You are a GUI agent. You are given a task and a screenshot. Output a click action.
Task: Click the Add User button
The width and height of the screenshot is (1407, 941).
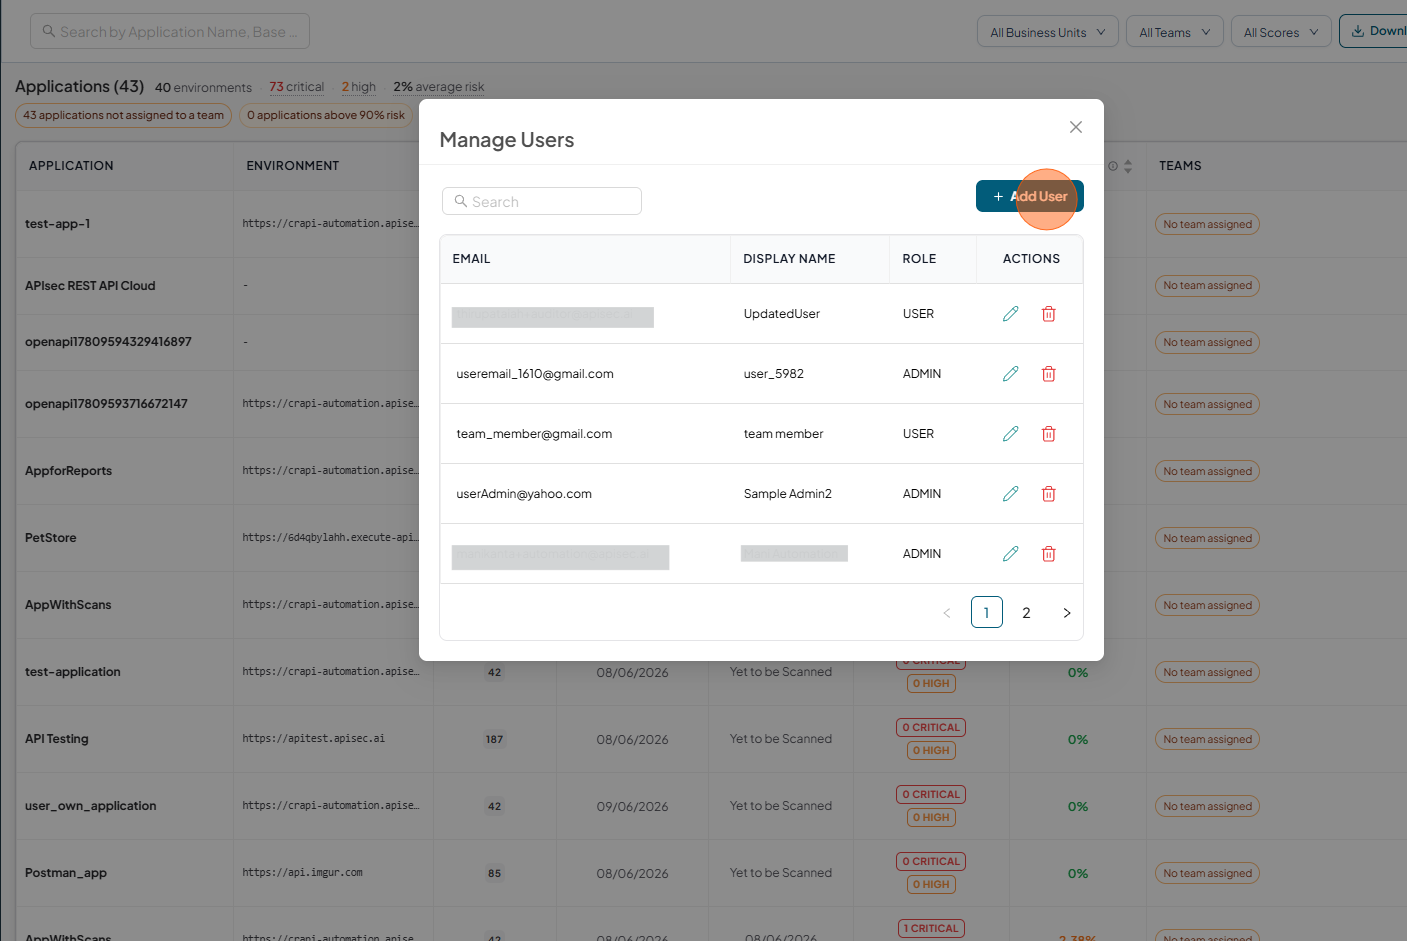tap(1030, 196)
